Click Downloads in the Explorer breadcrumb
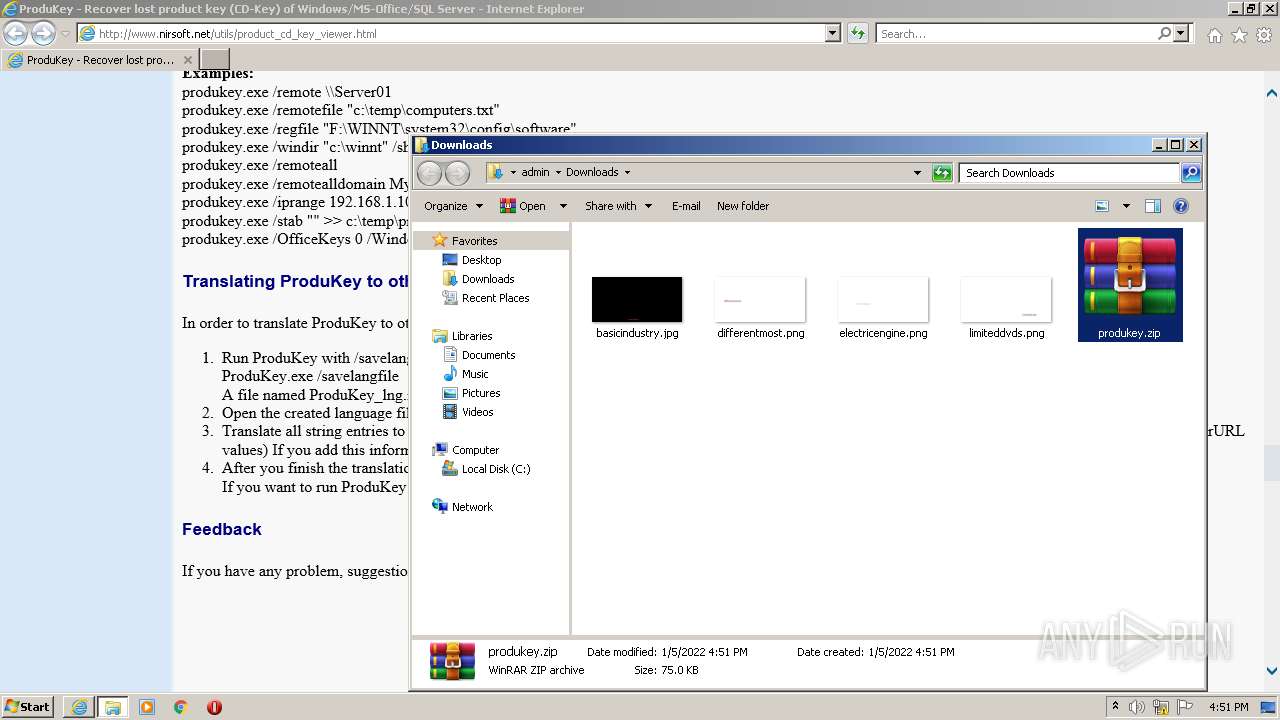Viewport: 1280px width, 720px height. [592, 172]
